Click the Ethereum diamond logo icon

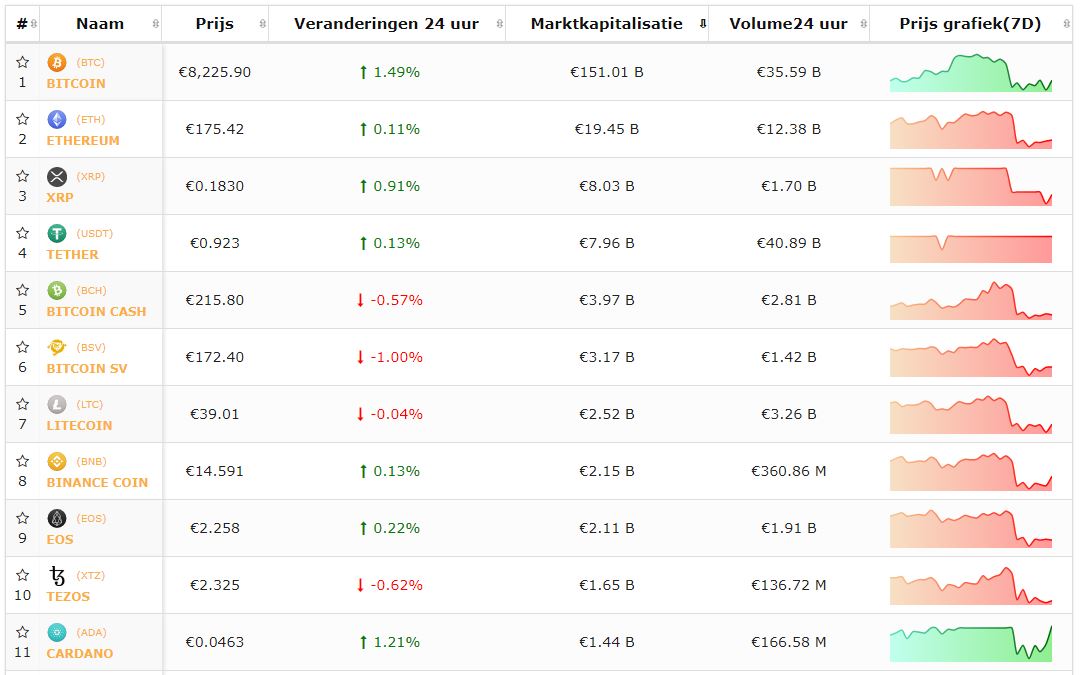[x=57, y=119]
